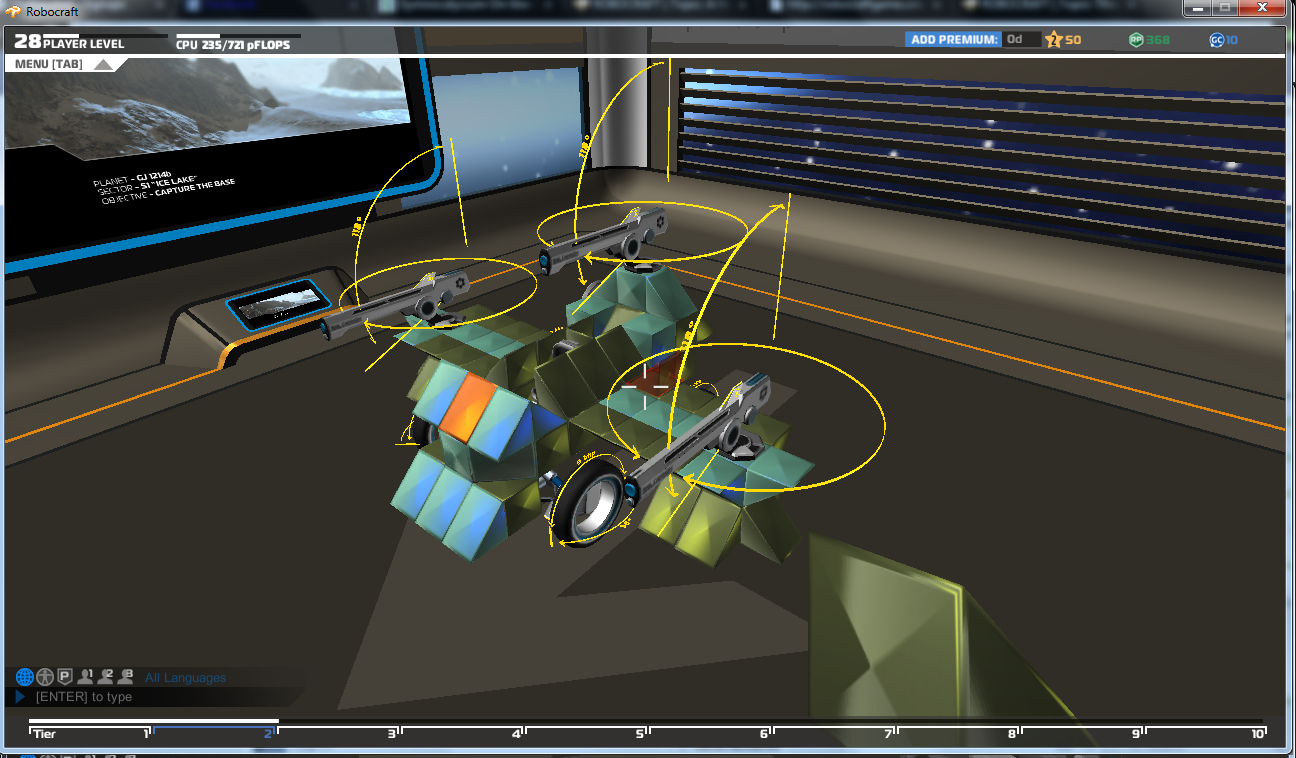Click the RP robo points icon

1136,40
